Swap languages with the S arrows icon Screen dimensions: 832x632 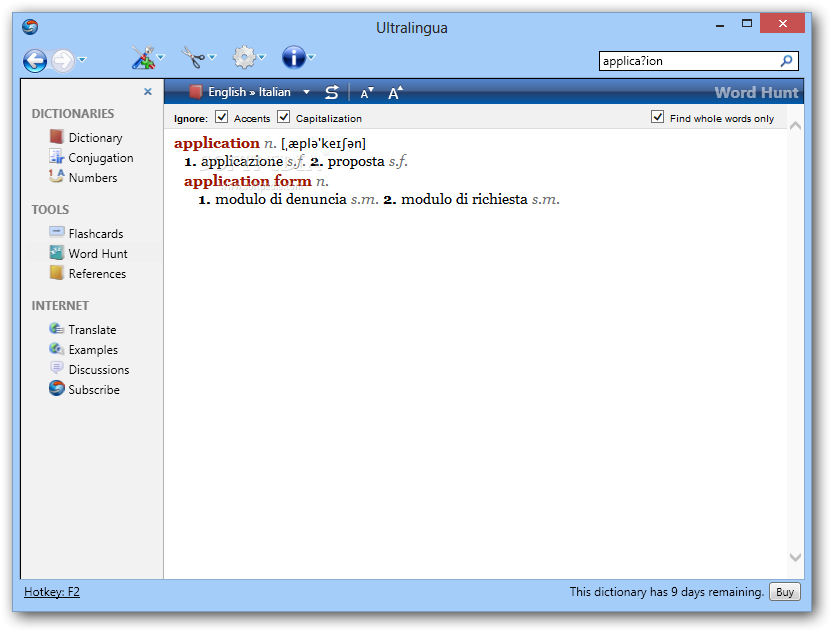click(332, 92)
